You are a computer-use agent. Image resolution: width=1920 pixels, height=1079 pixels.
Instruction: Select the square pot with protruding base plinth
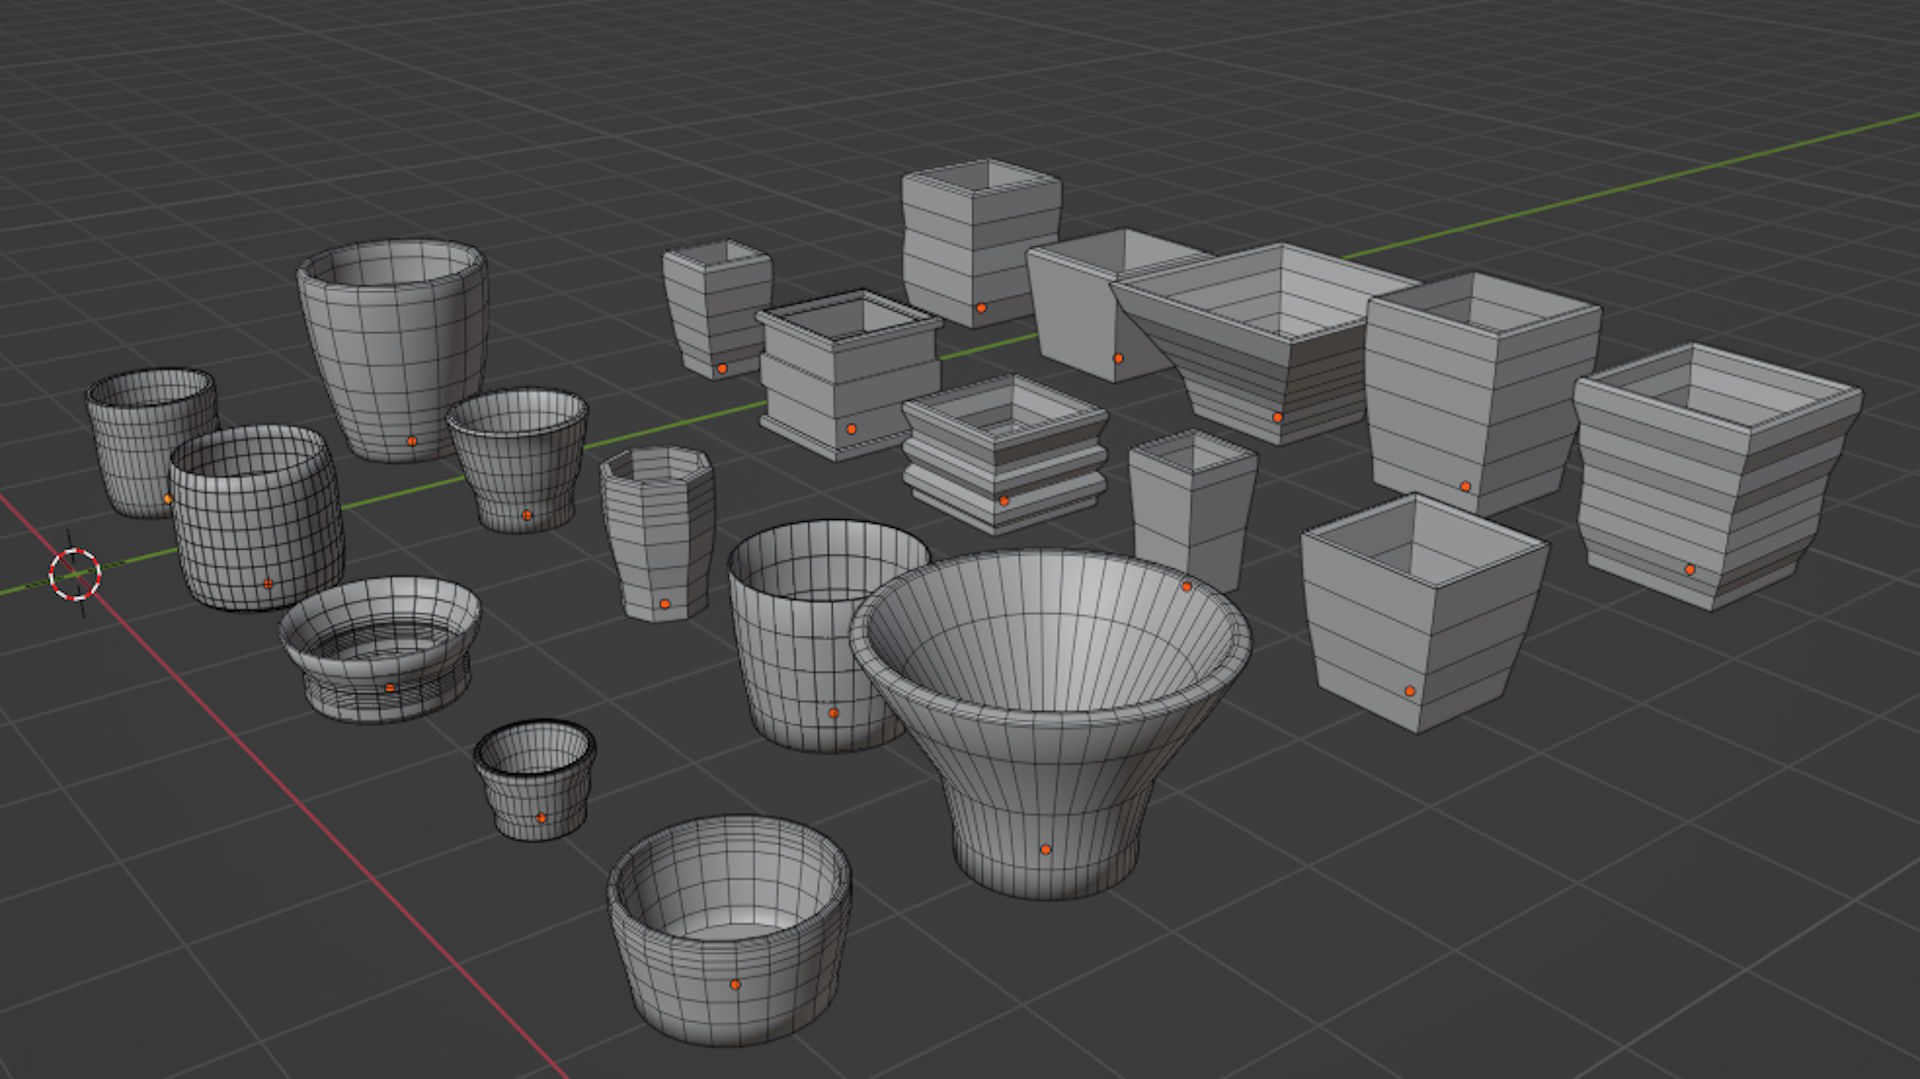[848, 375]
